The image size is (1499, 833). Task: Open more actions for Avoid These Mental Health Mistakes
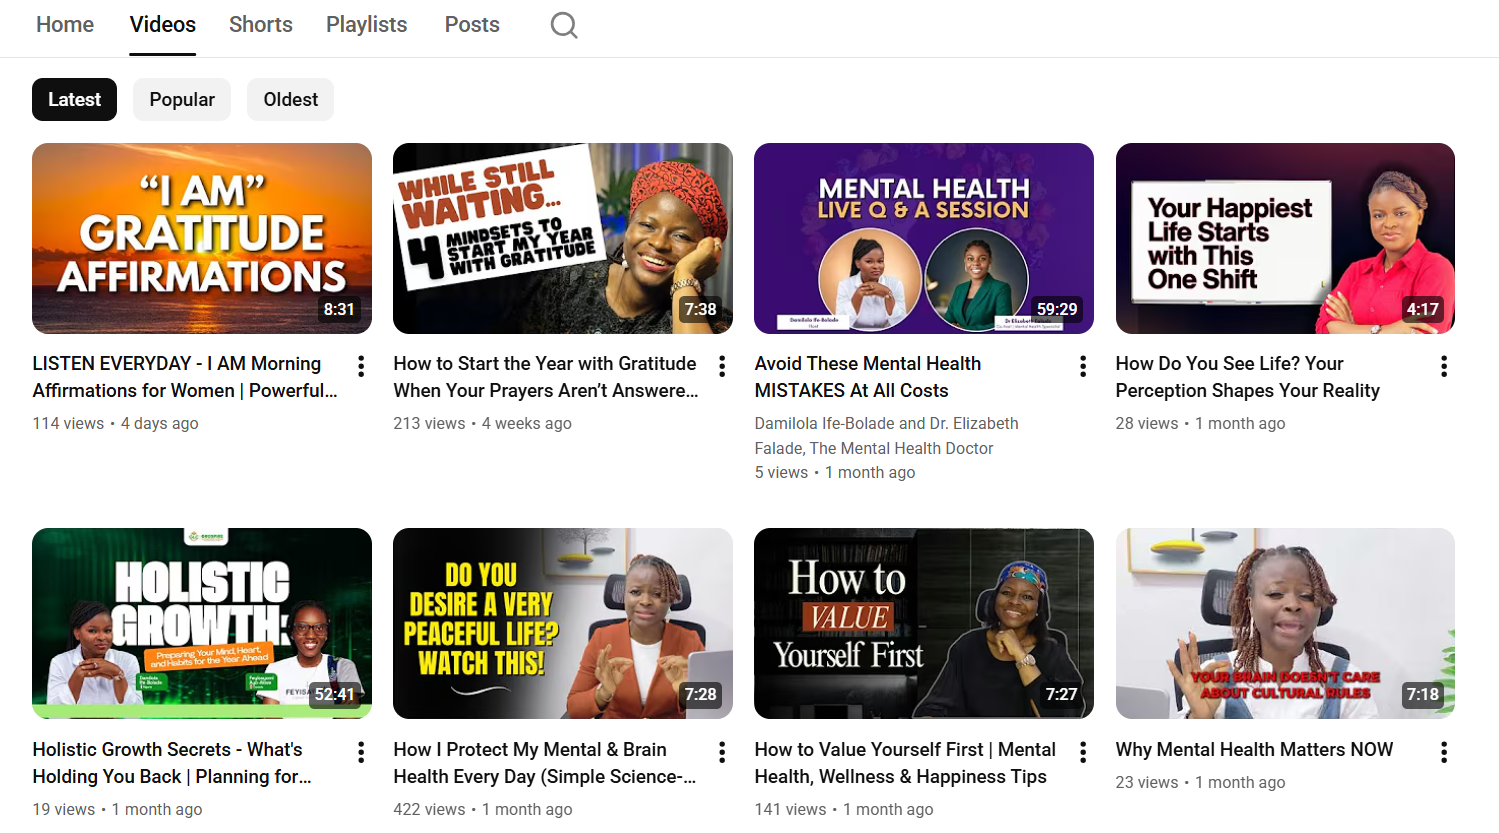[x=1083, y=366]
